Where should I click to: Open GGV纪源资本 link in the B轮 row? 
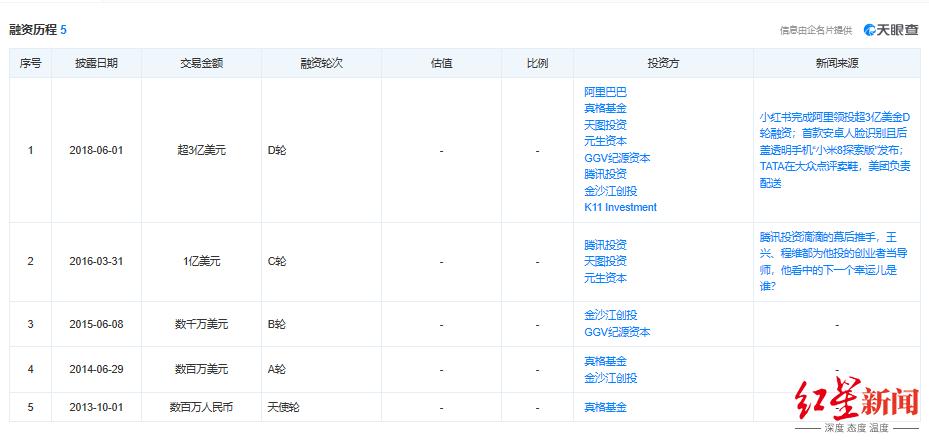pyautogui.click(x=617, y=332)
